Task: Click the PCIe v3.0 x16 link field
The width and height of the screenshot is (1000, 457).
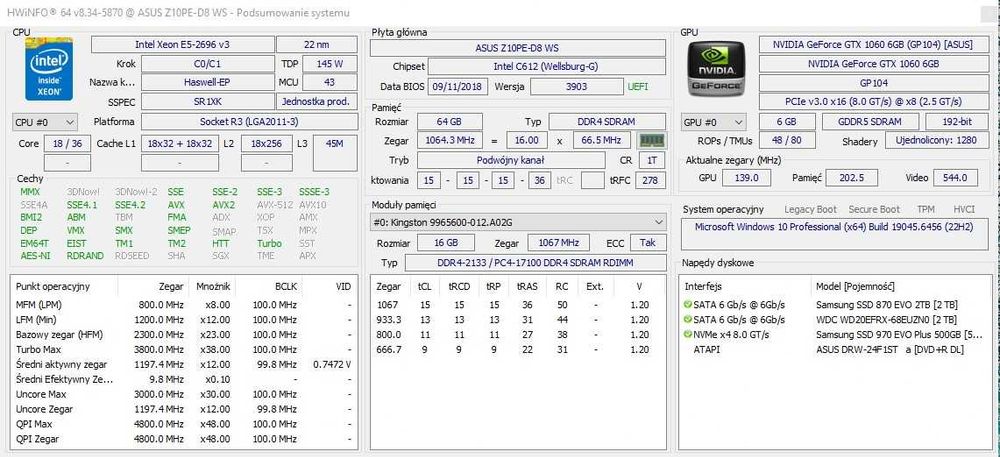Action: (x=873, y=102)
